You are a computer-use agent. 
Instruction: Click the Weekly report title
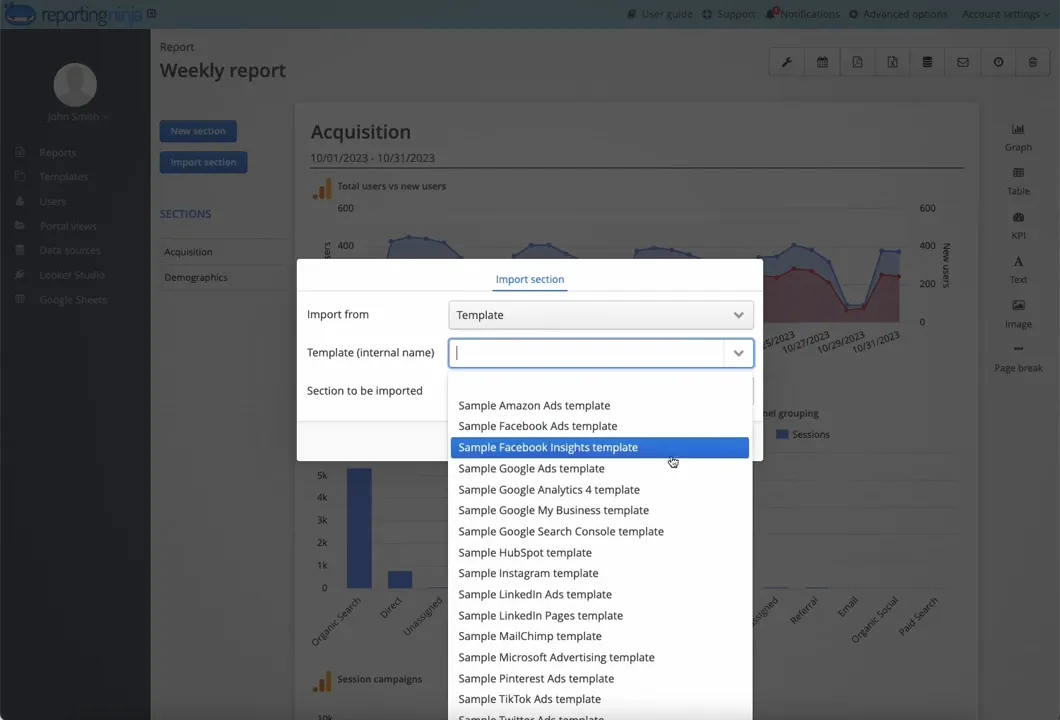click(223, 70)
